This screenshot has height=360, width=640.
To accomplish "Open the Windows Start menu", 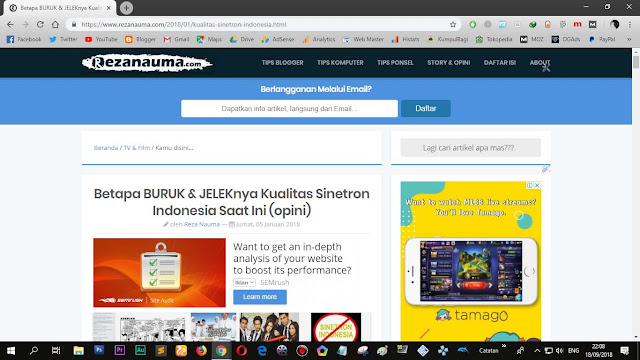I will [11, 351].
